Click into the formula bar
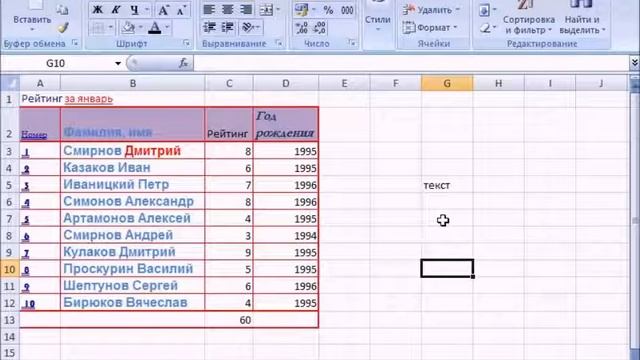The height and width of the screenshot is (360, 640). click(x=411, y=63)
